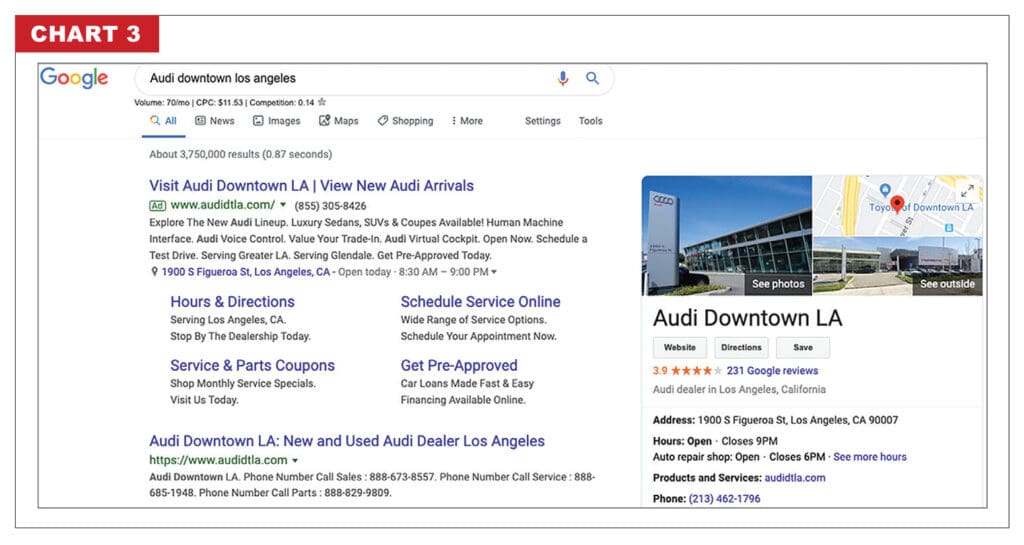Open the More menu
The height and width of the screenshot is (545, 1024).
tap(467, 121)
